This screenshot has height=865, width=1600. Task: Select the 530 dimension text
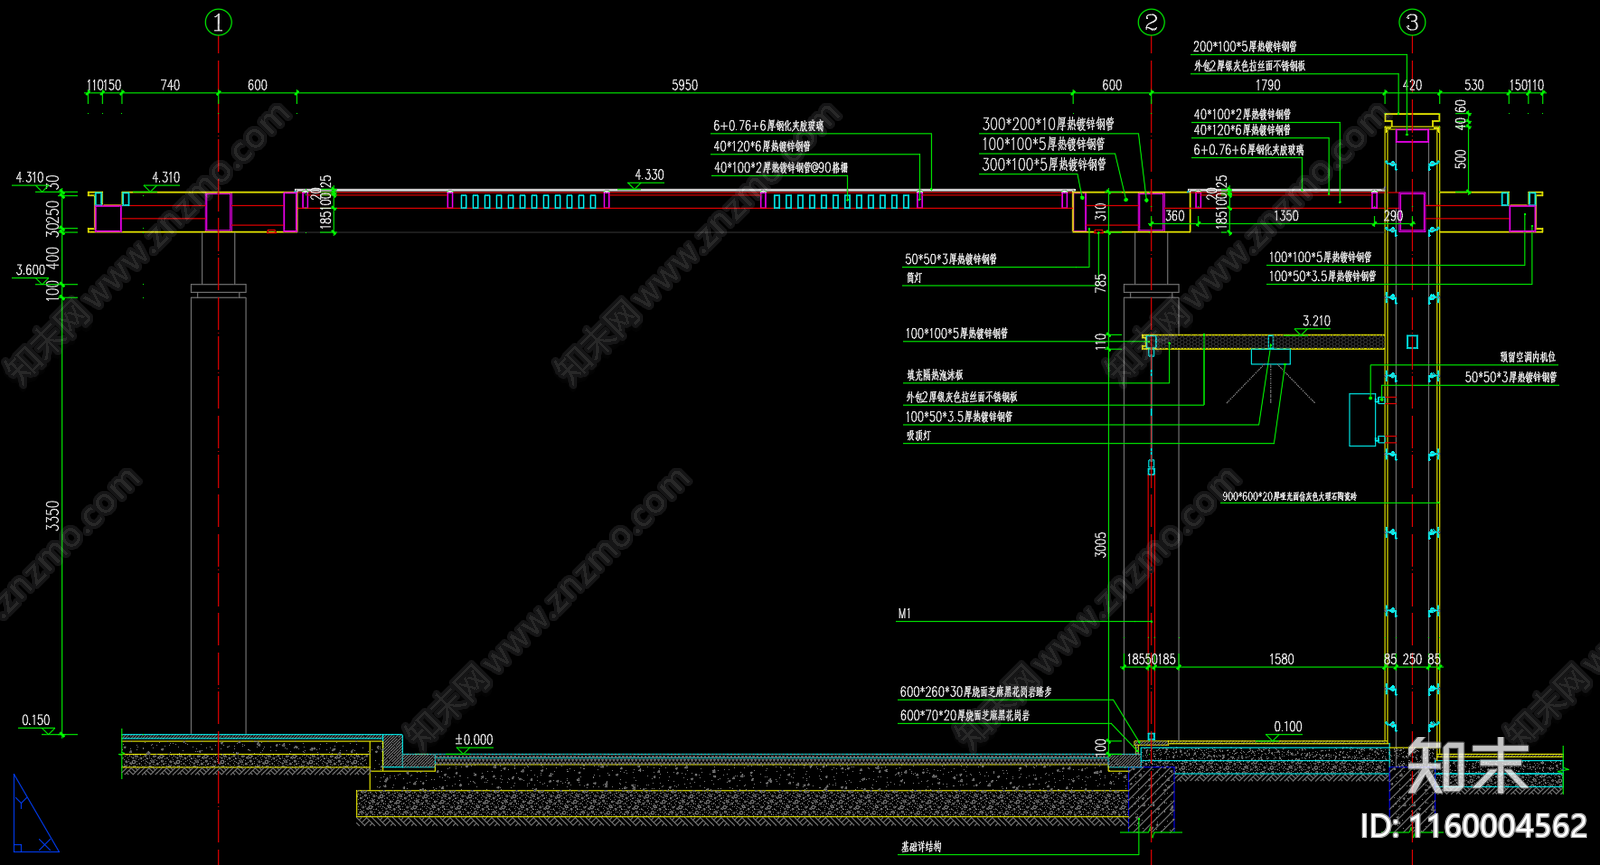(x=1474, y=85)
